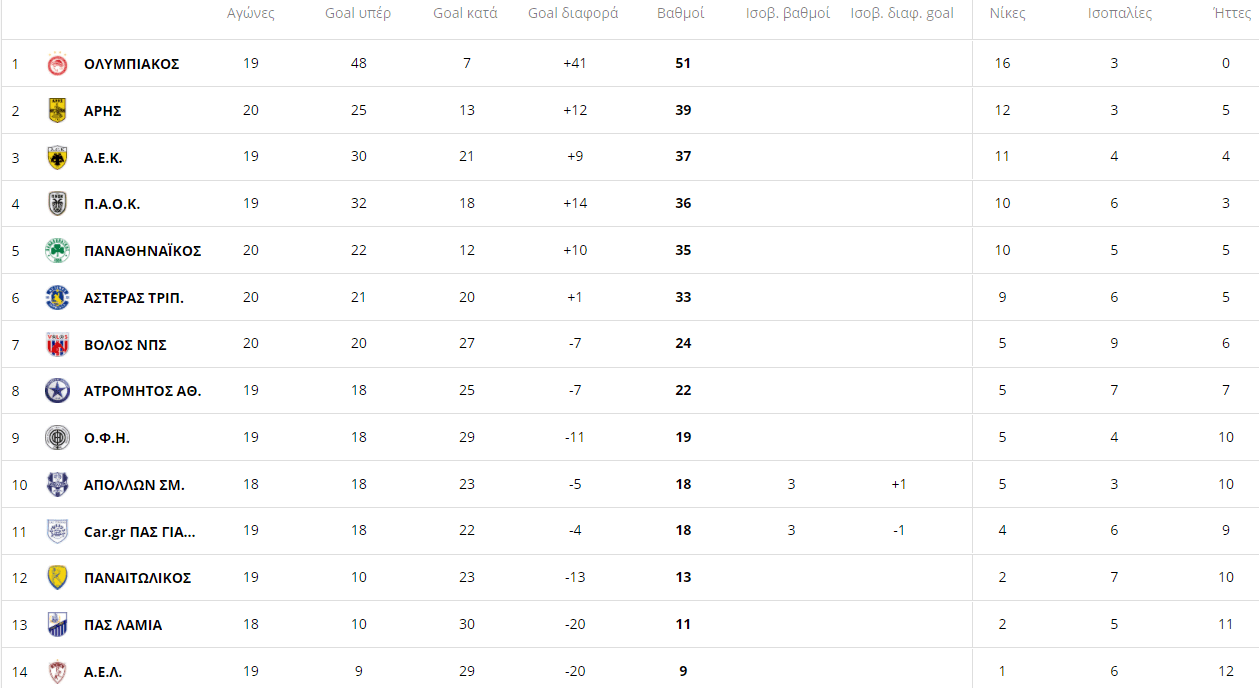Click the ΑΣΤΕΡΑΣ ΤΡΙΠ. club crest

point(58,298)
